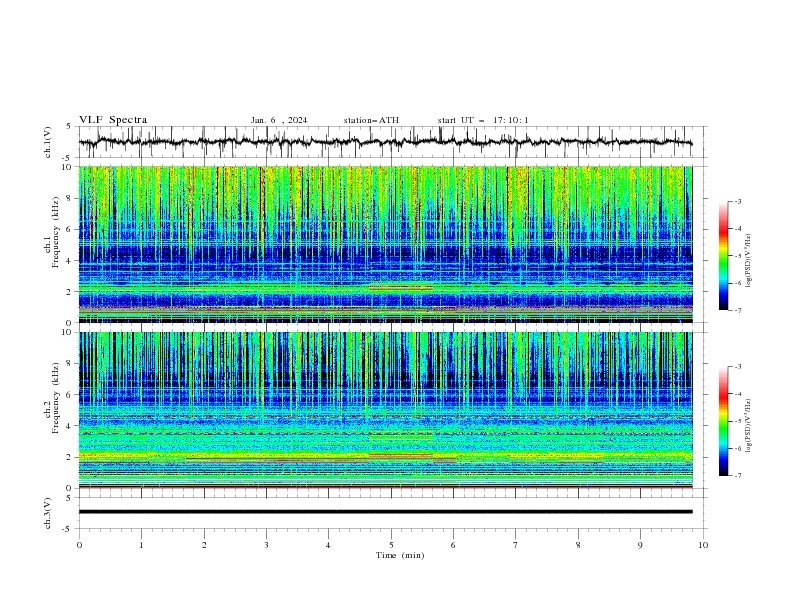
Task: Click the "8" kHz tick on ch.1 frequency axis
Action: 71,198
